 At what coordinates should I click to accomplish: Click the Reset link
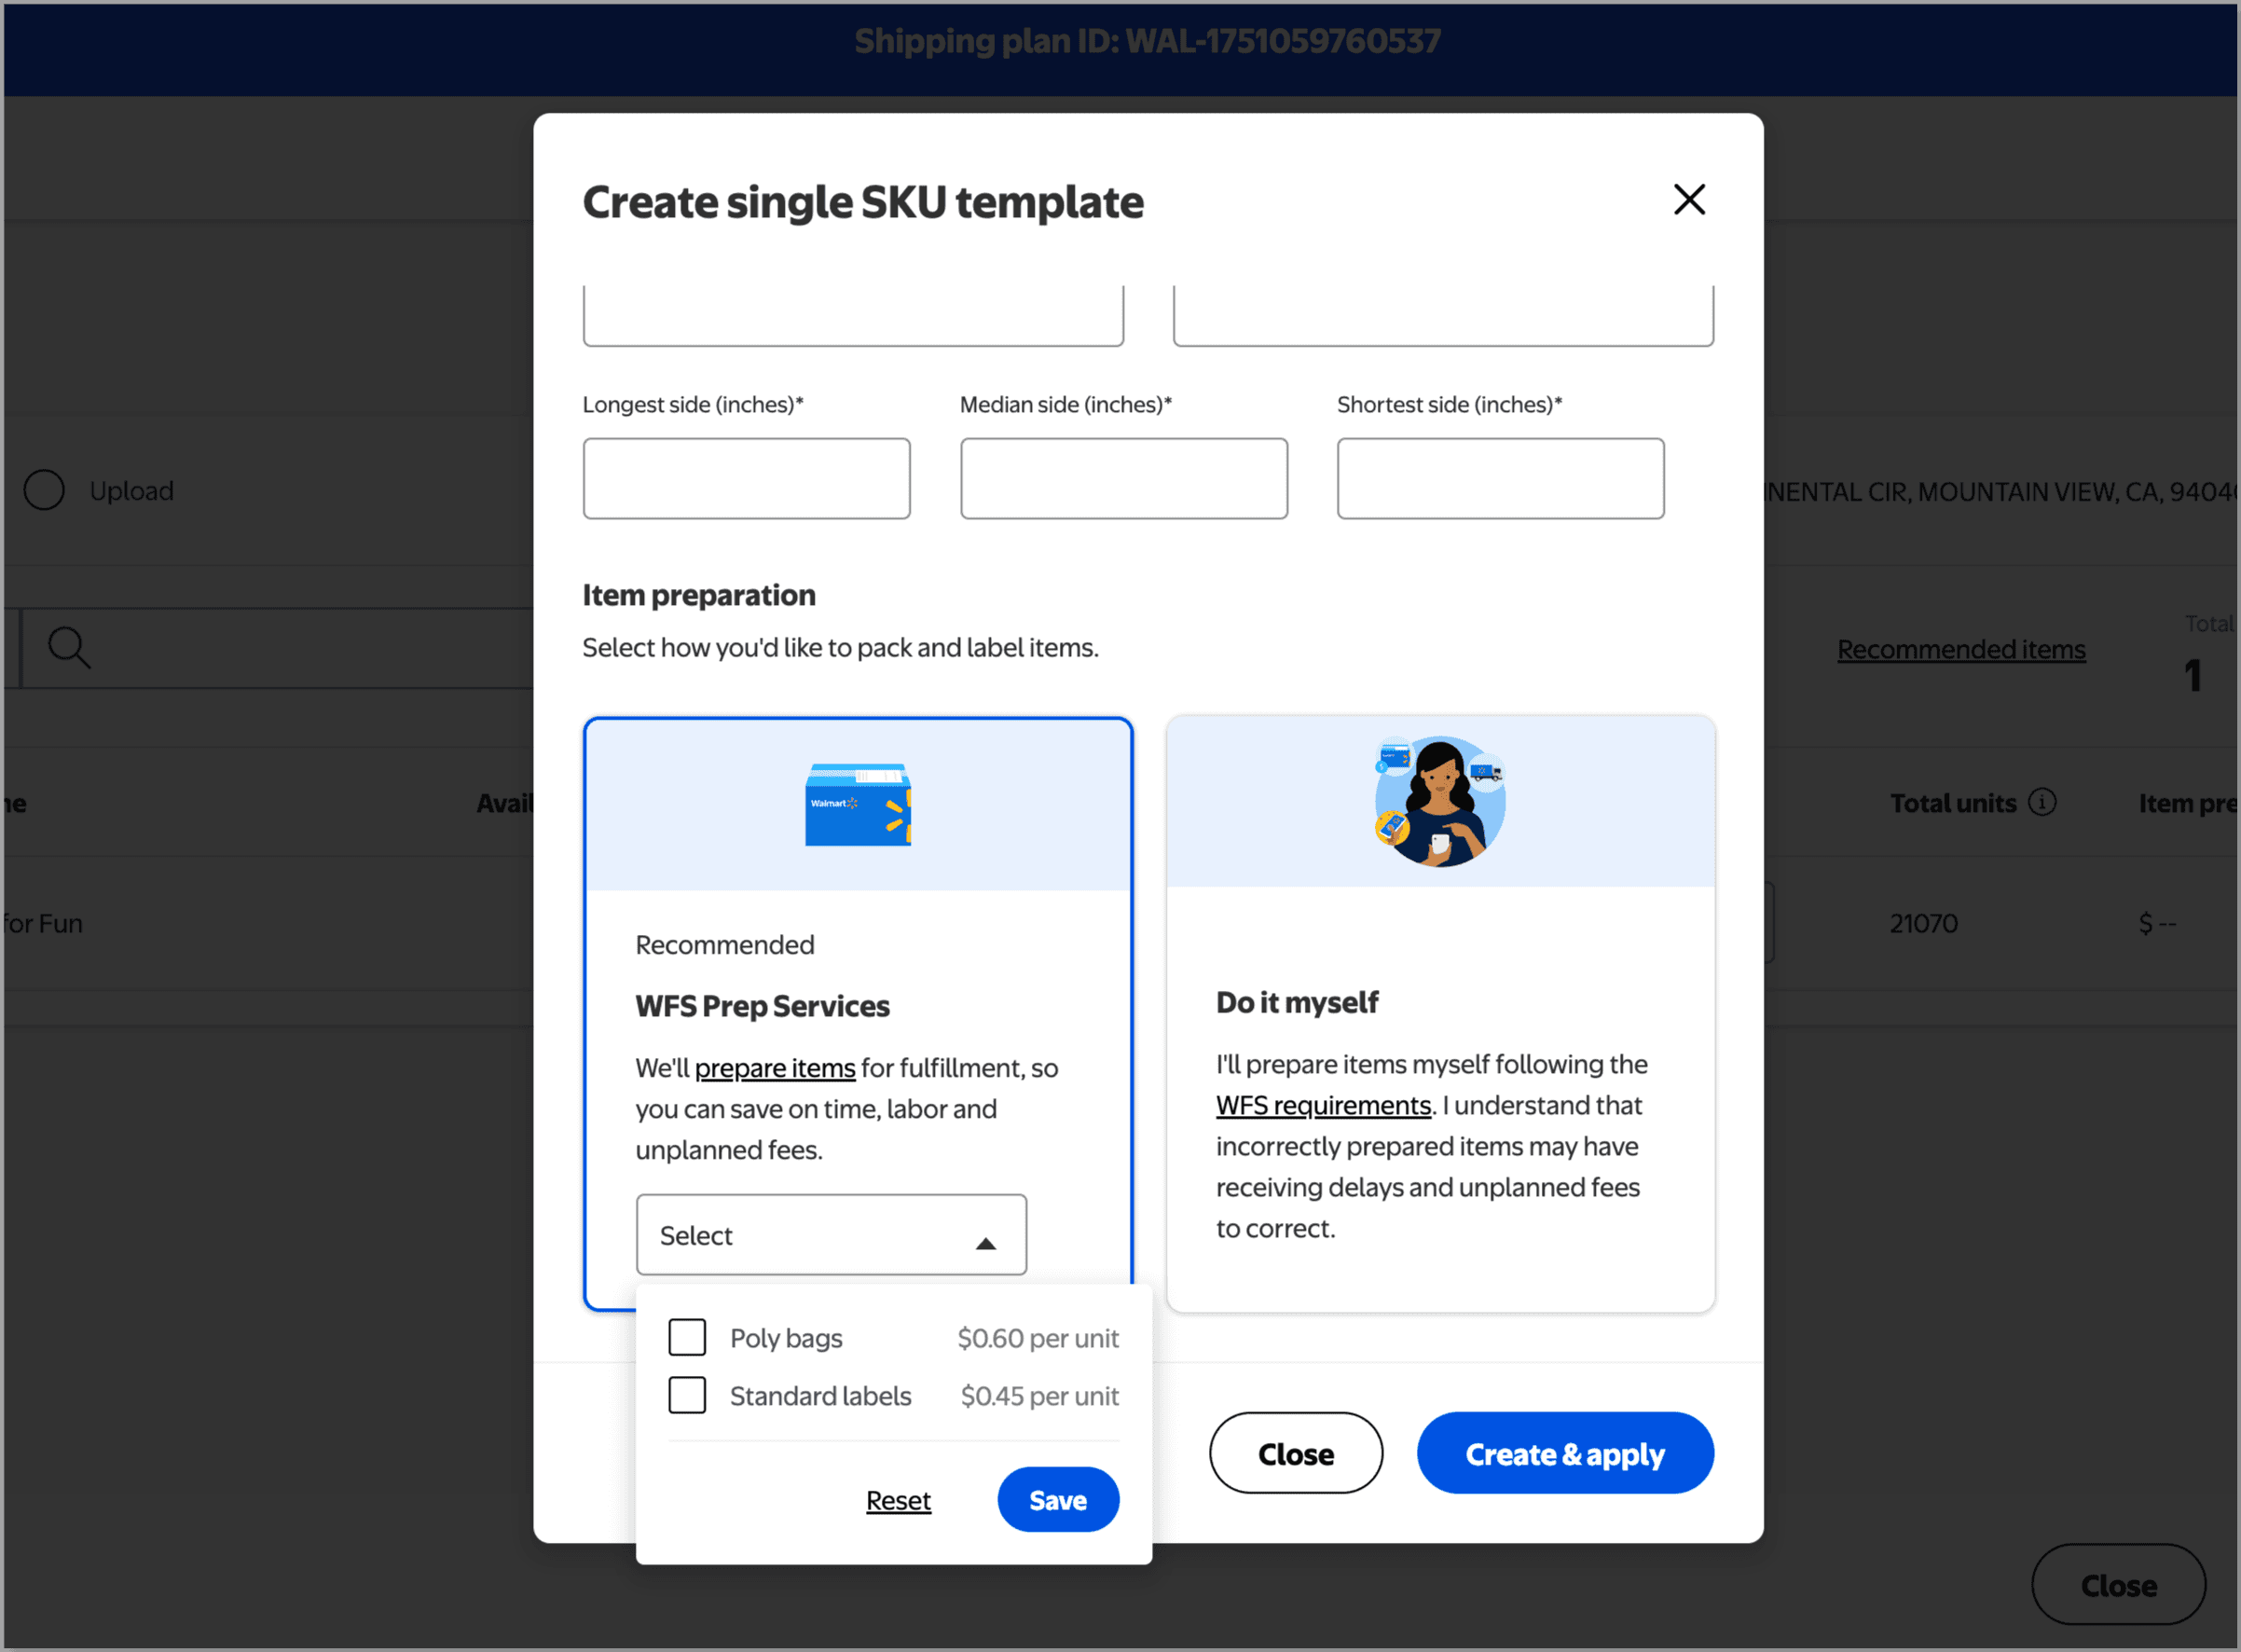coord(897,1501)
